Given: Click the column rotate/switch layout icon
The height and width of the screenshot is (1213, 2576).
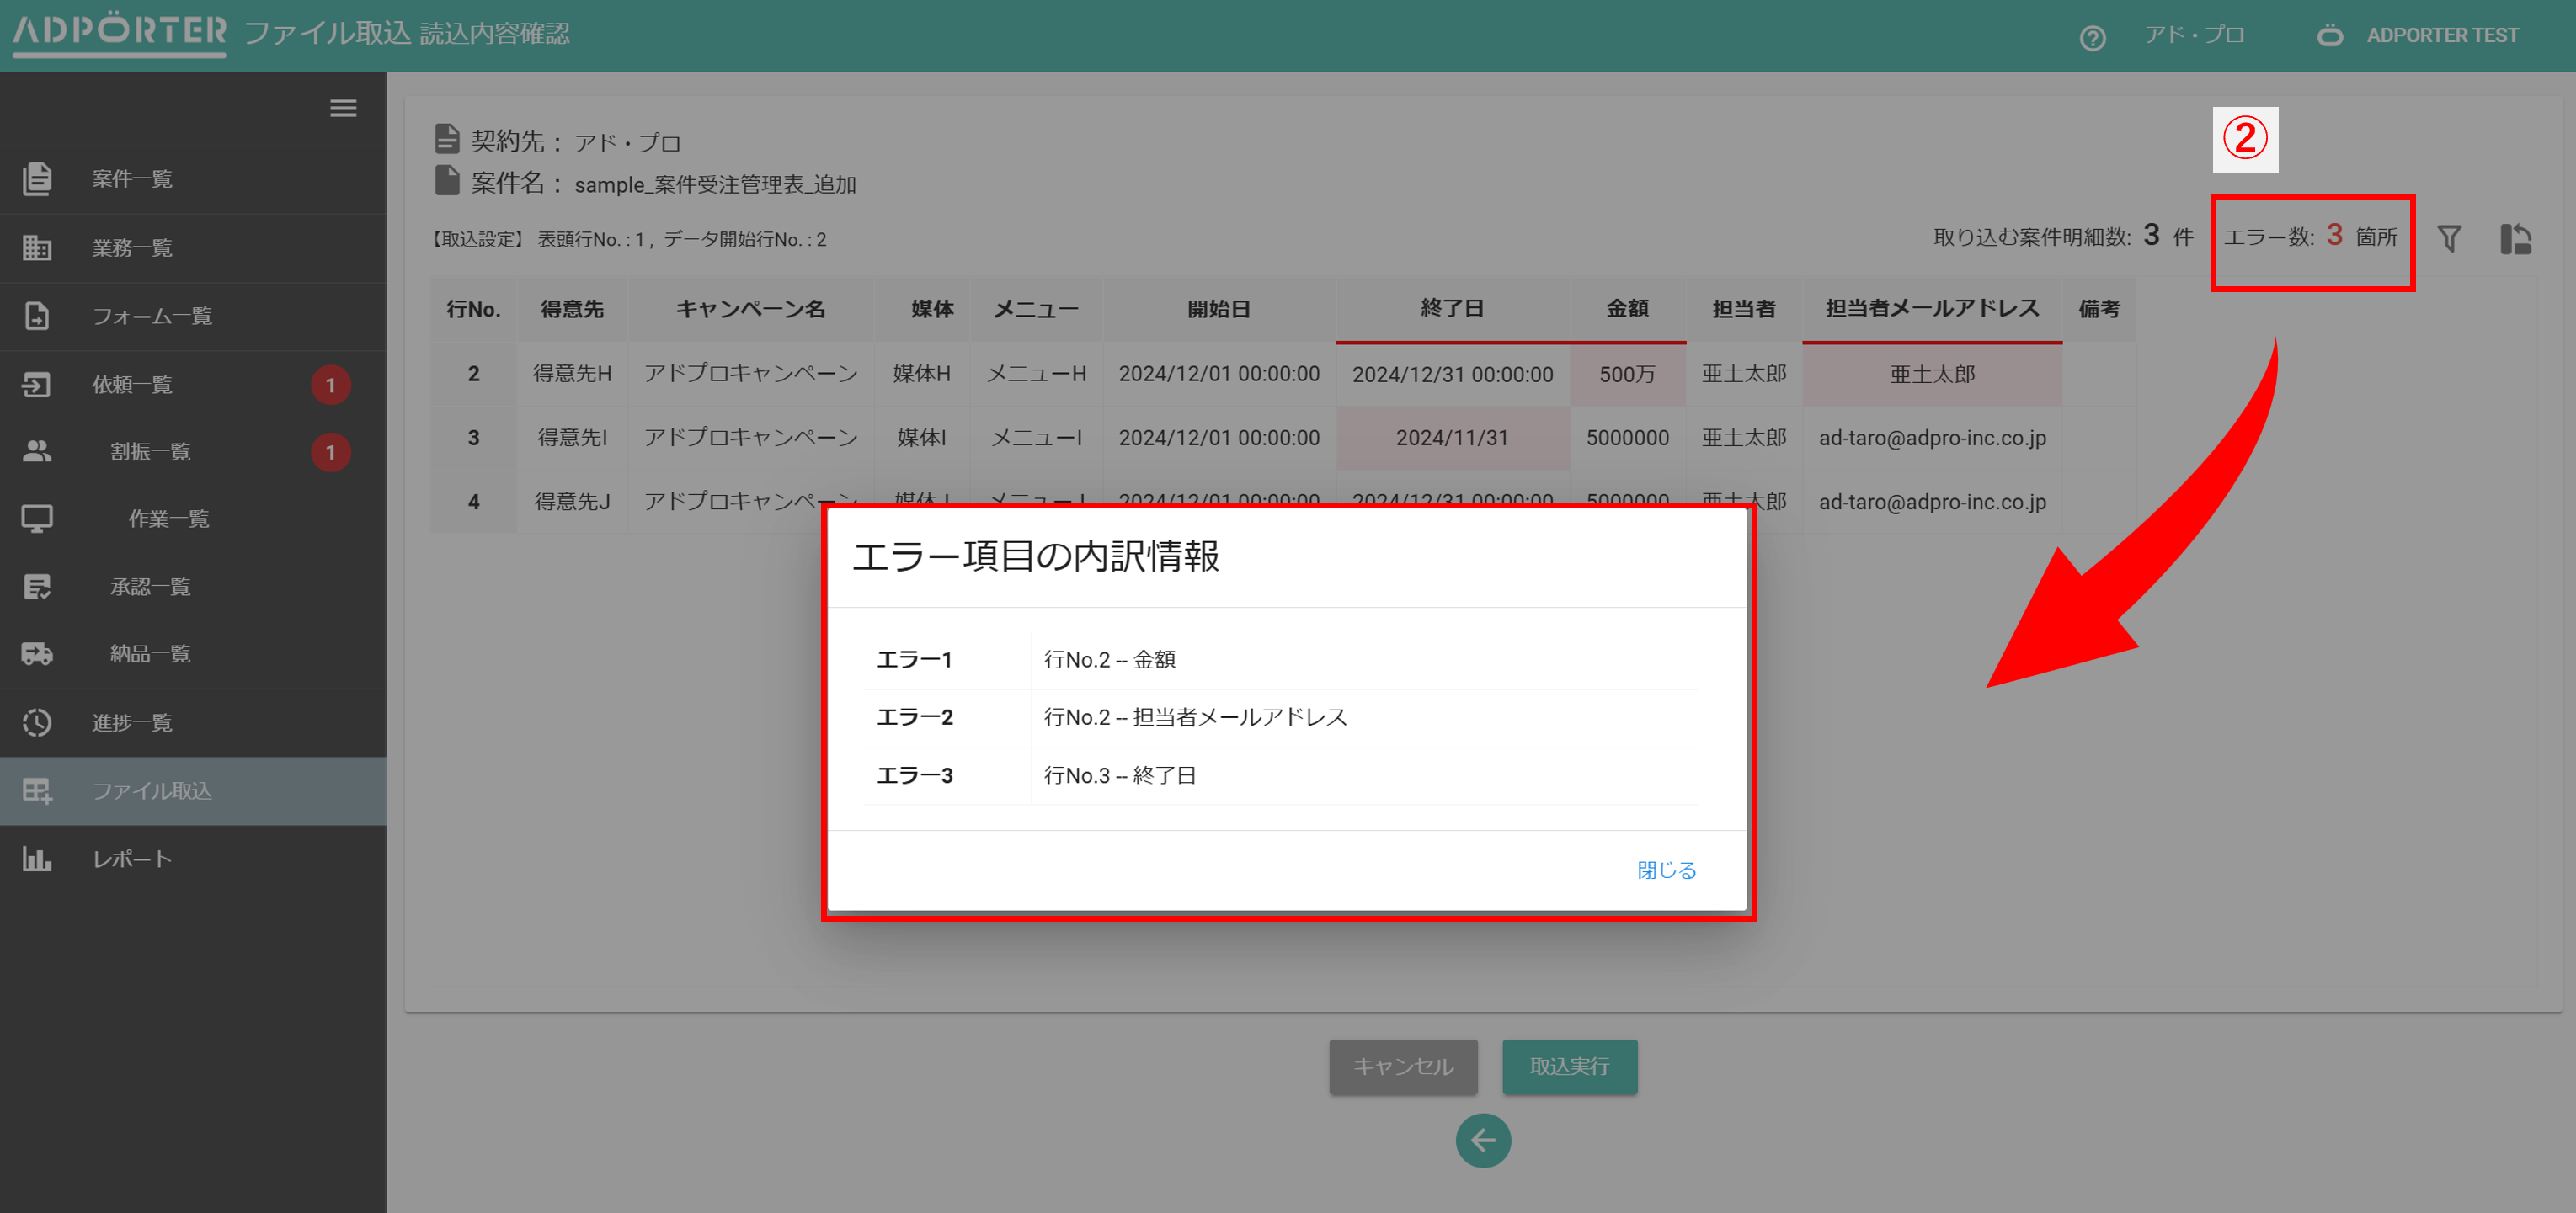Looking at the screenshot, I should 2515,239.
